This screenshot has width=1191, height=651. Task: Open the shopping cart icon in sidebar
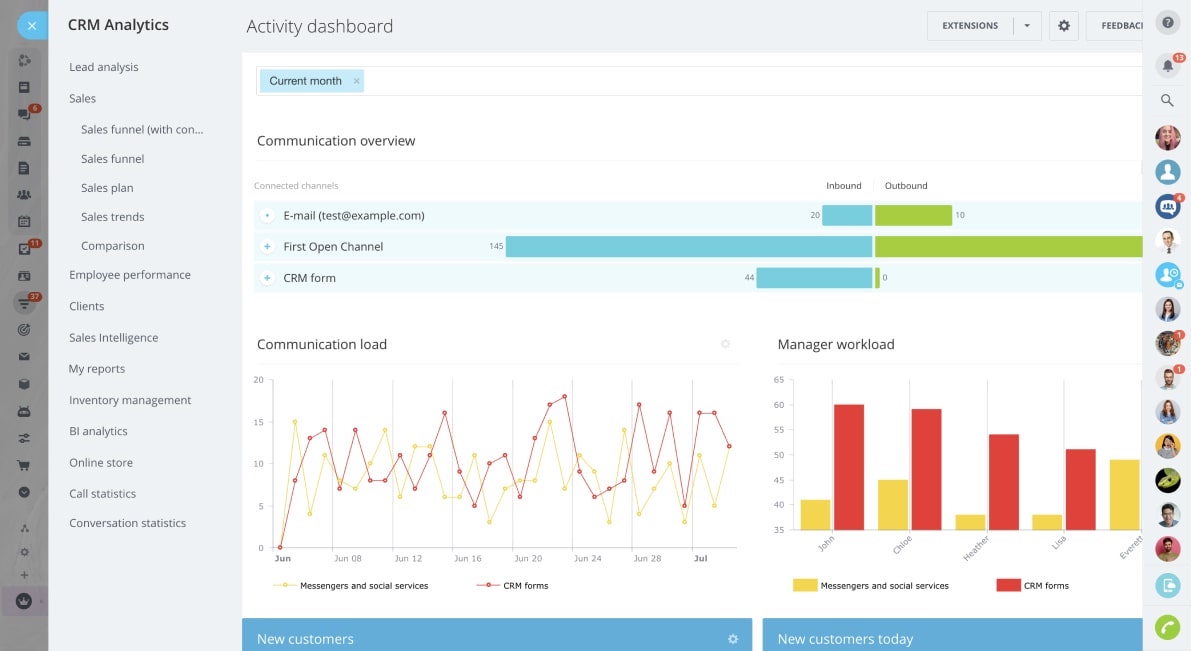24,465
